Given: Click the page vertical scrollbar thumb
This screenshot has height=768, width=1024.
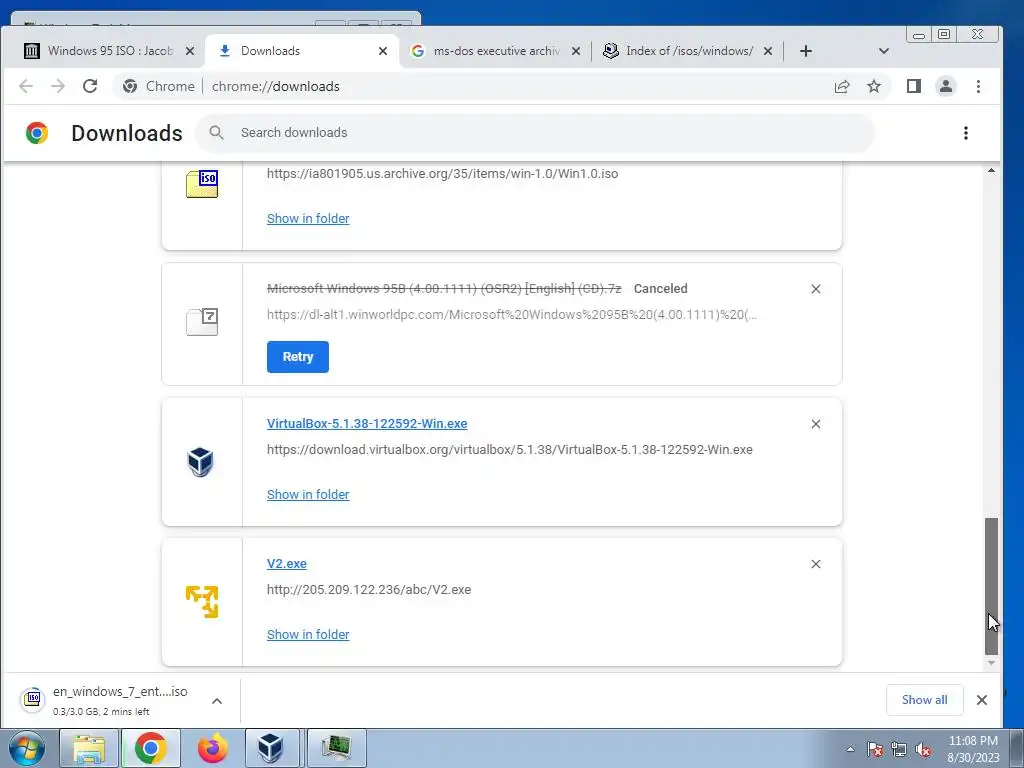Looking at the screenshot, I should point(991,586).
